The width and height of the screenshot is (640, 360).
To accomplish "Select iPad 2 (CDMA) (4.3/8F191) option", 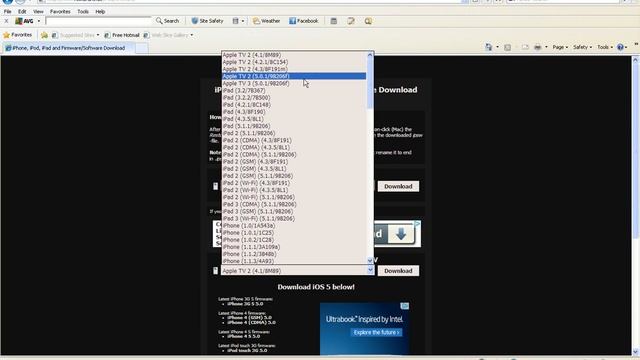I will tap(294, 140).
